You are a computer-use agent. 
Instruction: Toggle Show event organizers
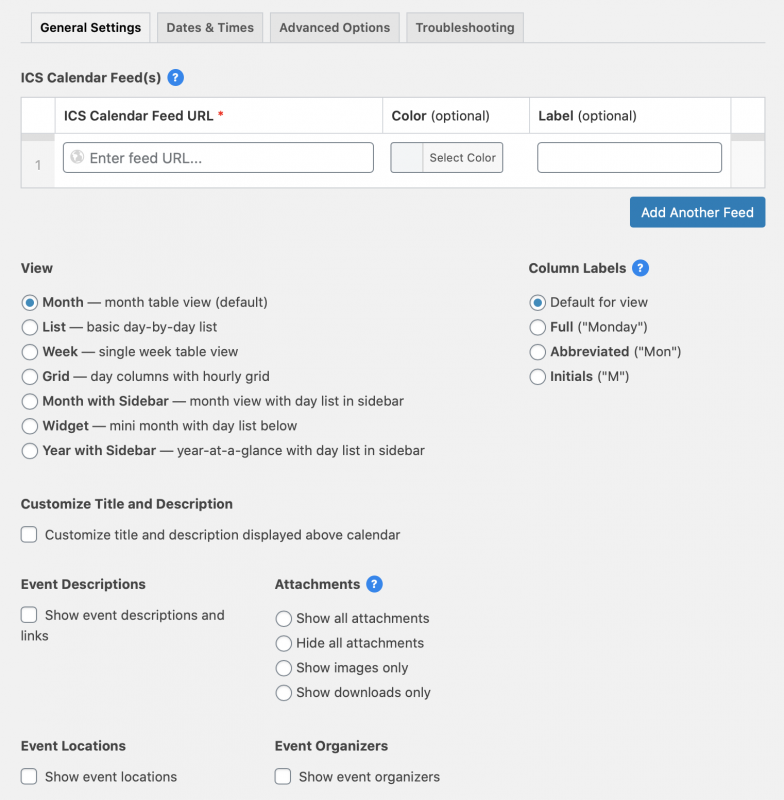[282, 776]
